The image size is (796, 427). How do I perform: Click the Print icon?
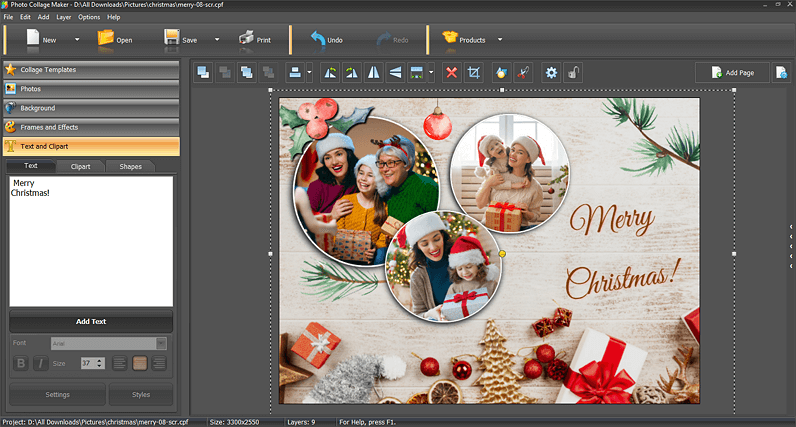click(246, 38)
